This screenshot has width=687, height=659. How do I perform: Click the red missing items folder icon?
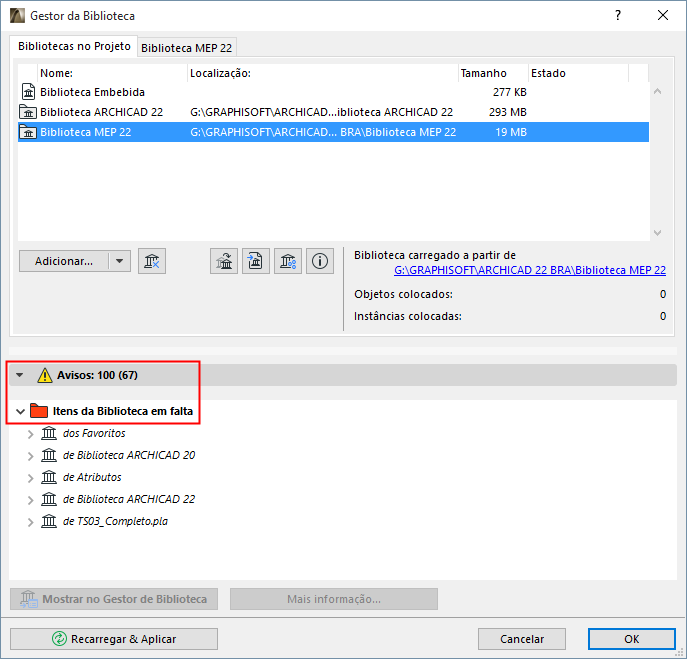(x=39, y=411)
